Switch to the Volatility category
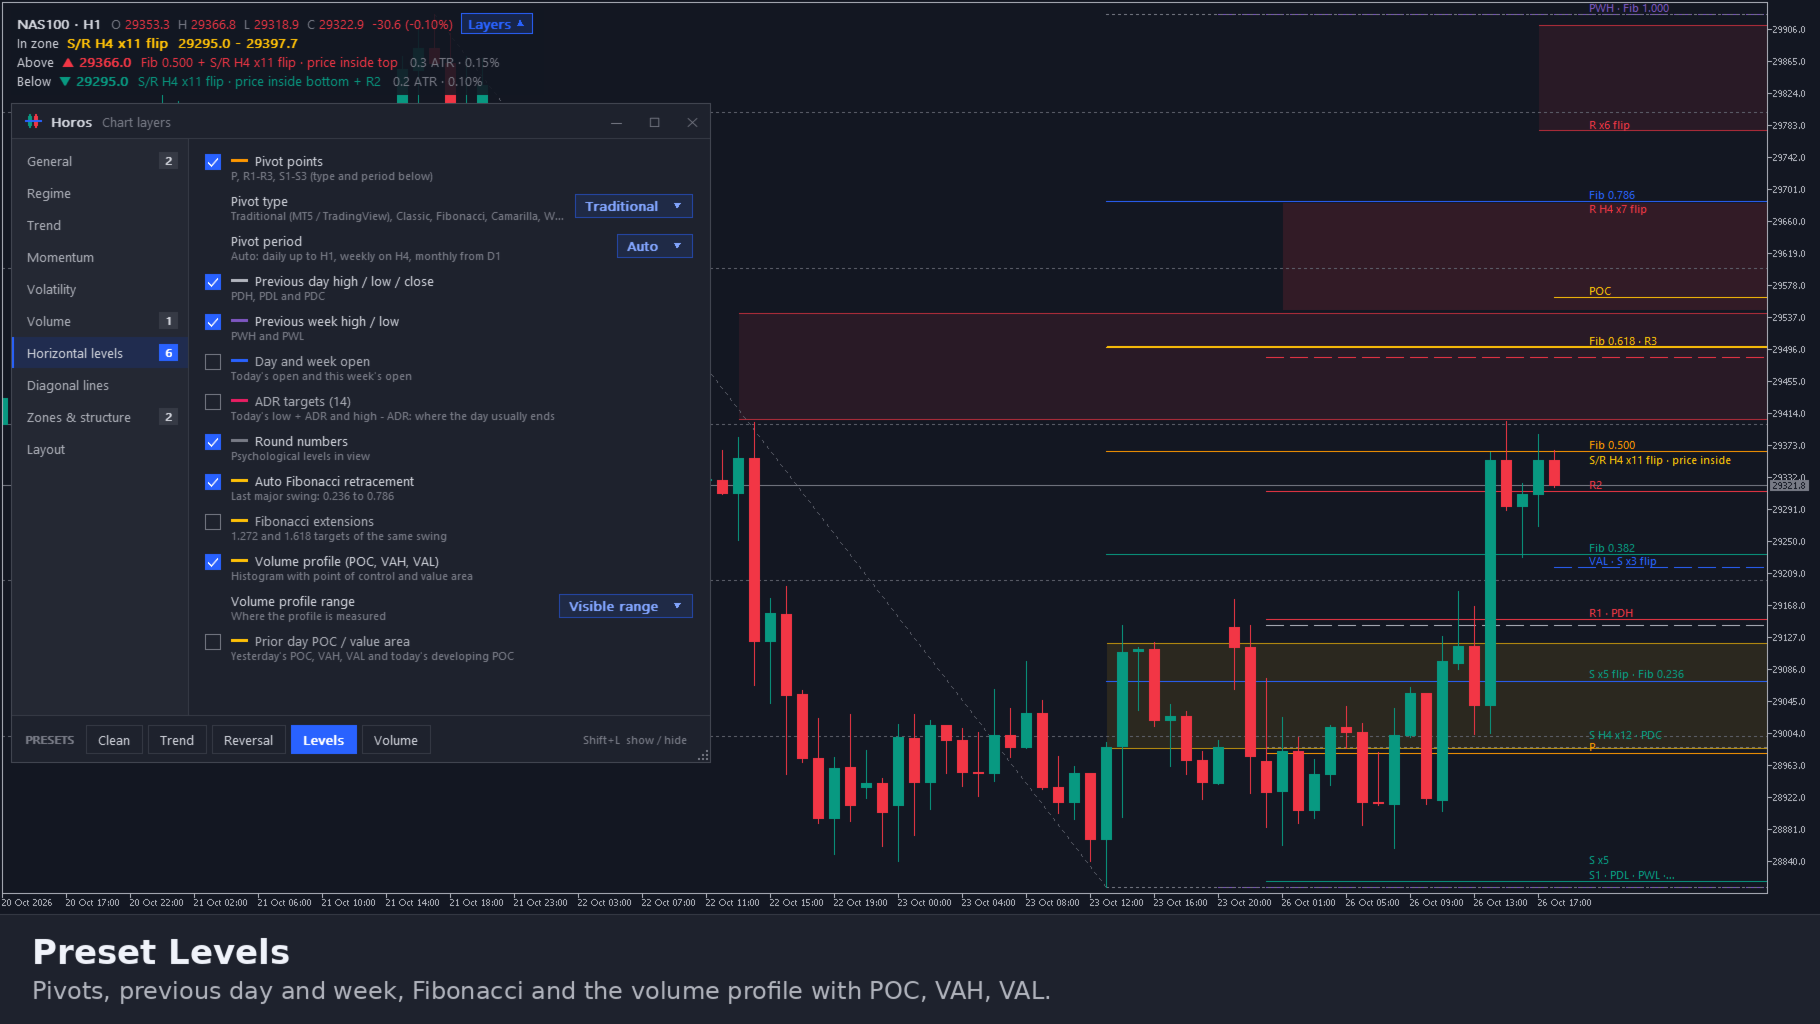This screenshot has width=1820, height=1024. (99, 289)
